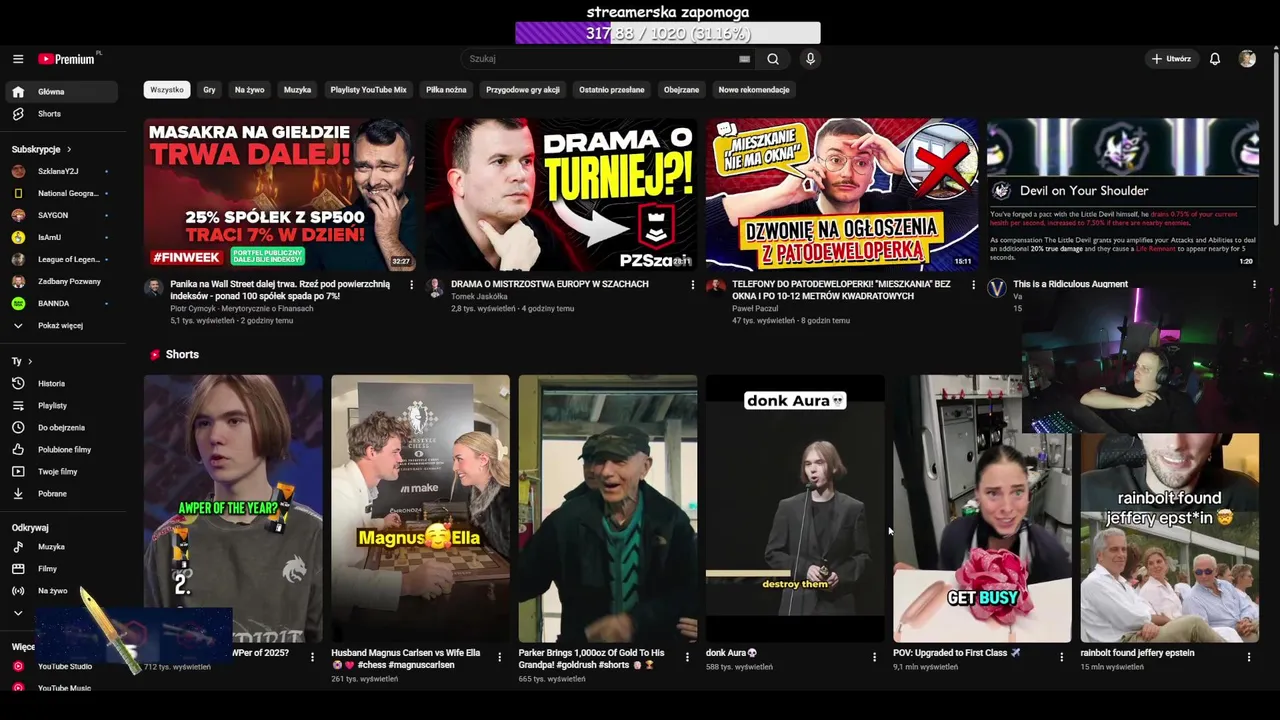Screen dimensions: 1280x720
Task: Select the Na żywo filter chip
Action: coord(250,90)
